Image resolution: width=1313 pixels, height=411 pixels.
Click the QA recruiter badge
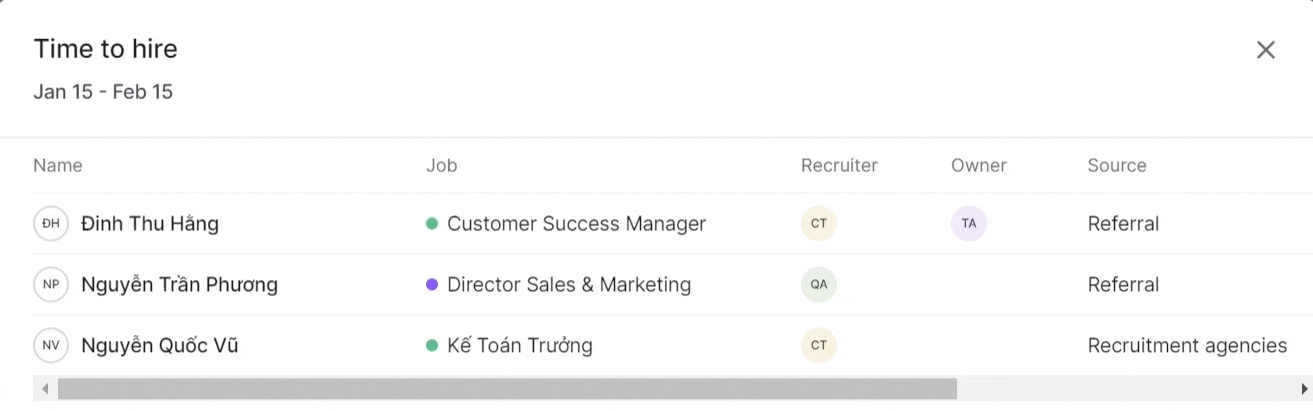819,285
